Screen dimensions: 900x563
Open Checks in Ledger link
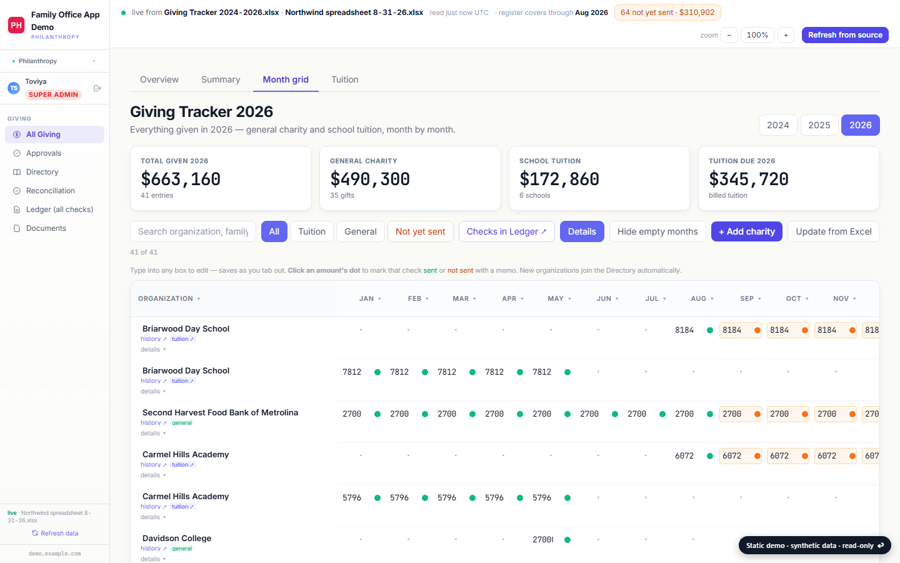506,231
